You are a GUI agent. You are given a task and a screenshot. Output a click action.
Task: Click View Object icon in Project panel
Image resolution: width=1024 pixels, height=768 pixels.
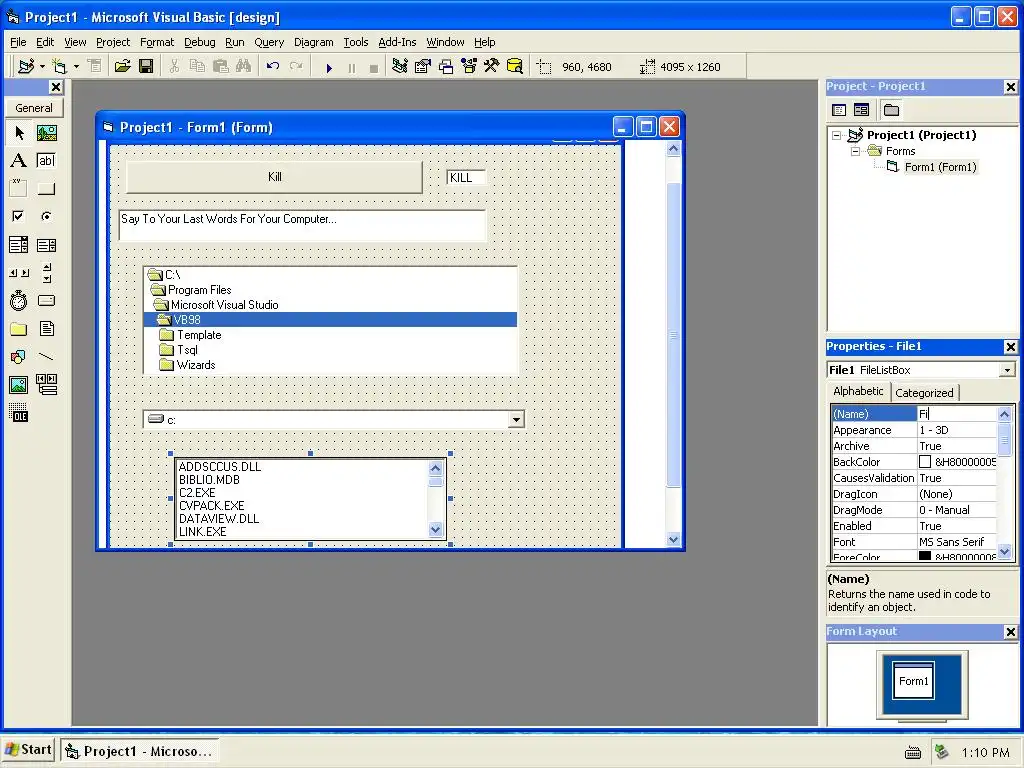pyautogui.click(x=861, y=110)
